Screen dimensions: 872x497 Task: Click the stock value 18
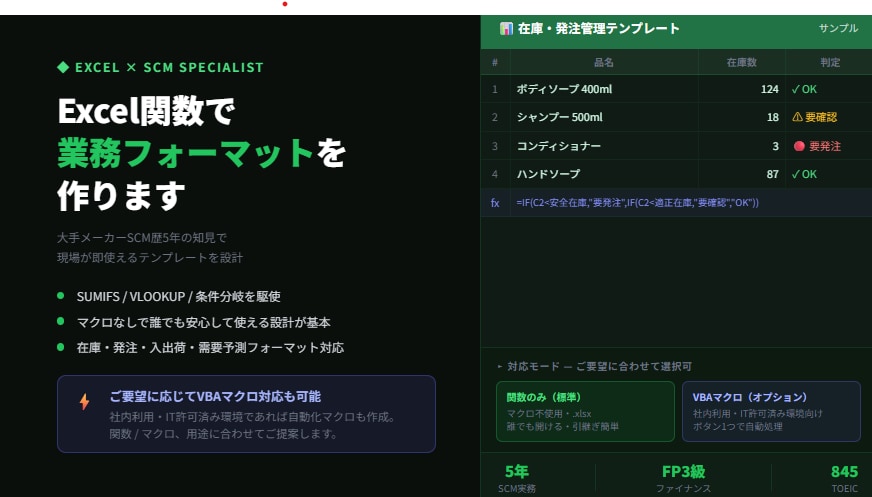[773, 117]
